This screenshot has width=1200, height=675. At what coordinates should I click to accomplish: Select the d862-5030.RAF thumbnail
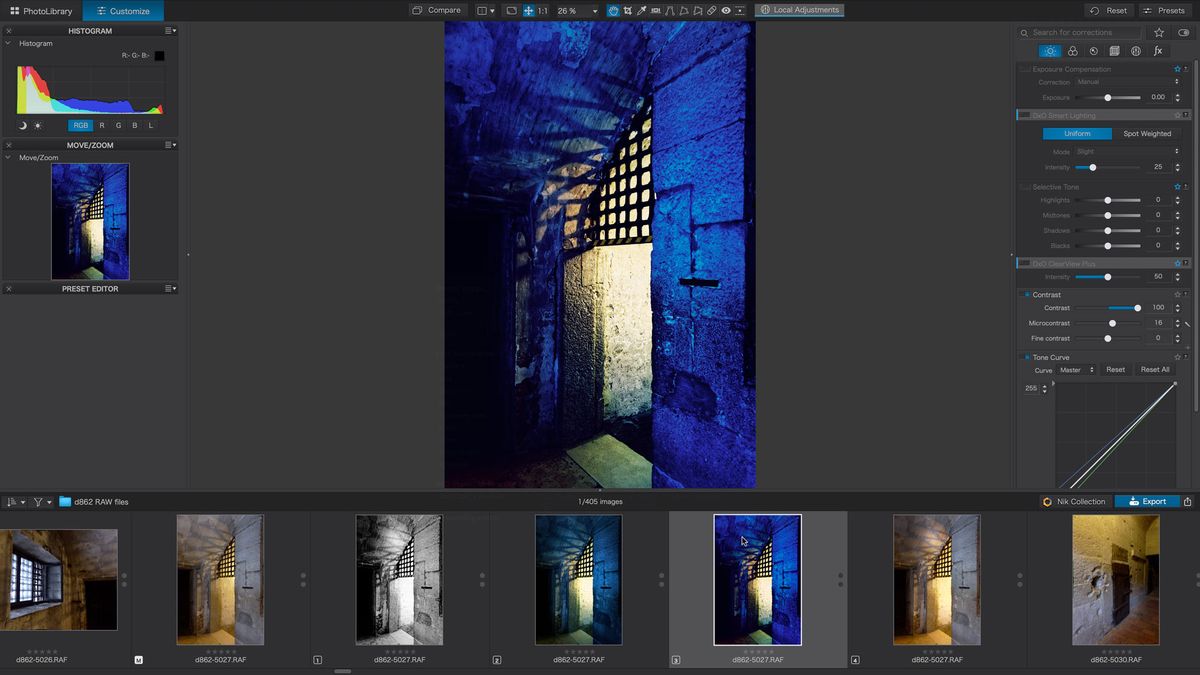(1116, 580)
